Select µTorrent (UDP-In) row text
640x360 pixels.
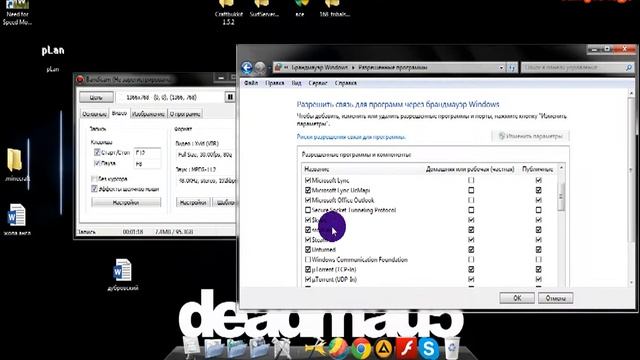pyautogui.click(x=334, y=280)
